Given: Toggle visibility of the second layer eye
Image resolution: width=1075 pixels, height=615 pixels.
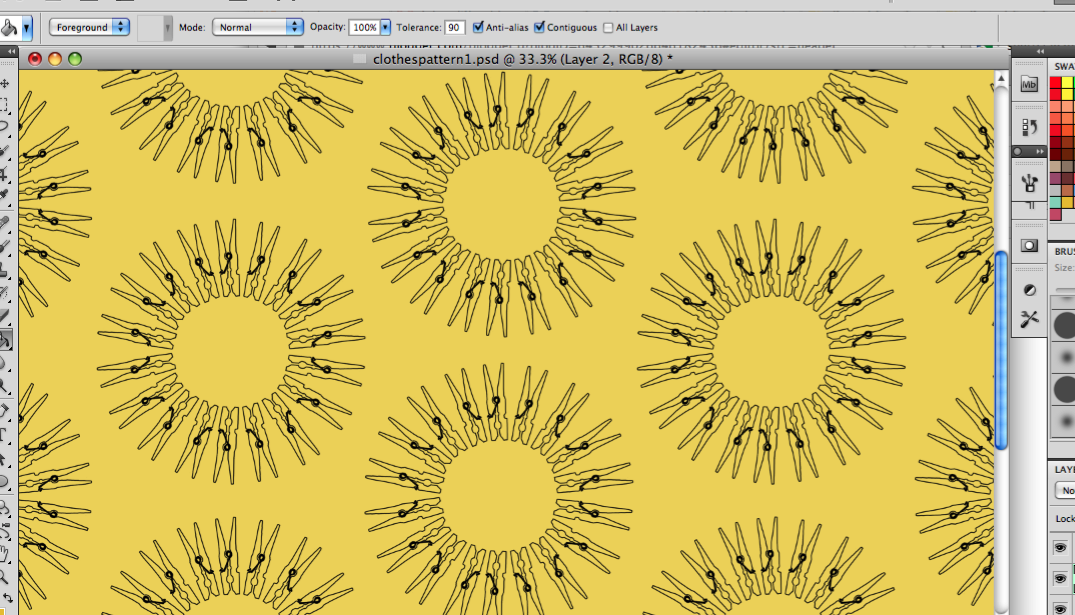Looking at the screenshot, I should 1060,579.
